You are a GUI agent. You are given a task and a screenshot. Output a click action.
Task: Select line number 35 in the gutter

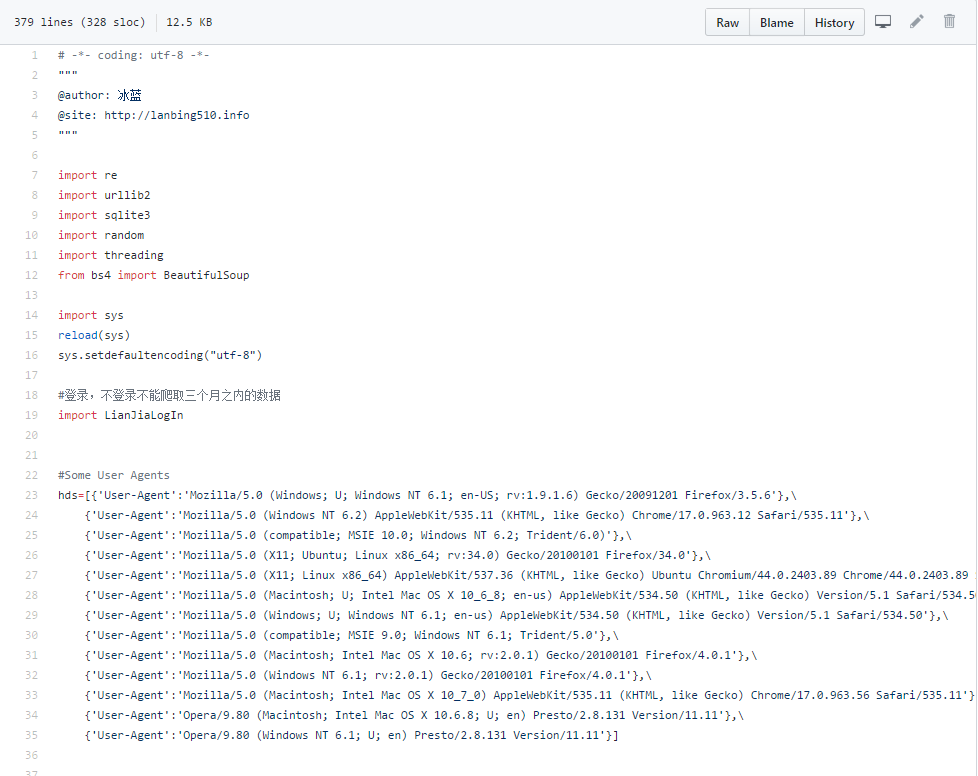point(33,735)
